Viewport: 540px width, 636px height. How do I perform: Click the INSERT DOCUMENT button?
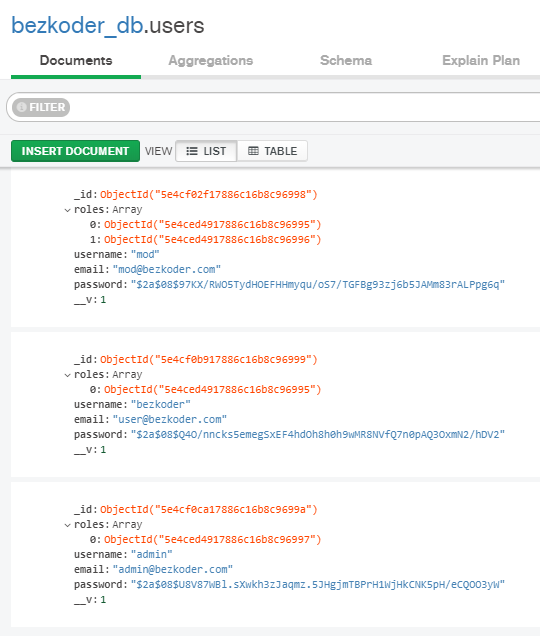[x=75, y=151]
